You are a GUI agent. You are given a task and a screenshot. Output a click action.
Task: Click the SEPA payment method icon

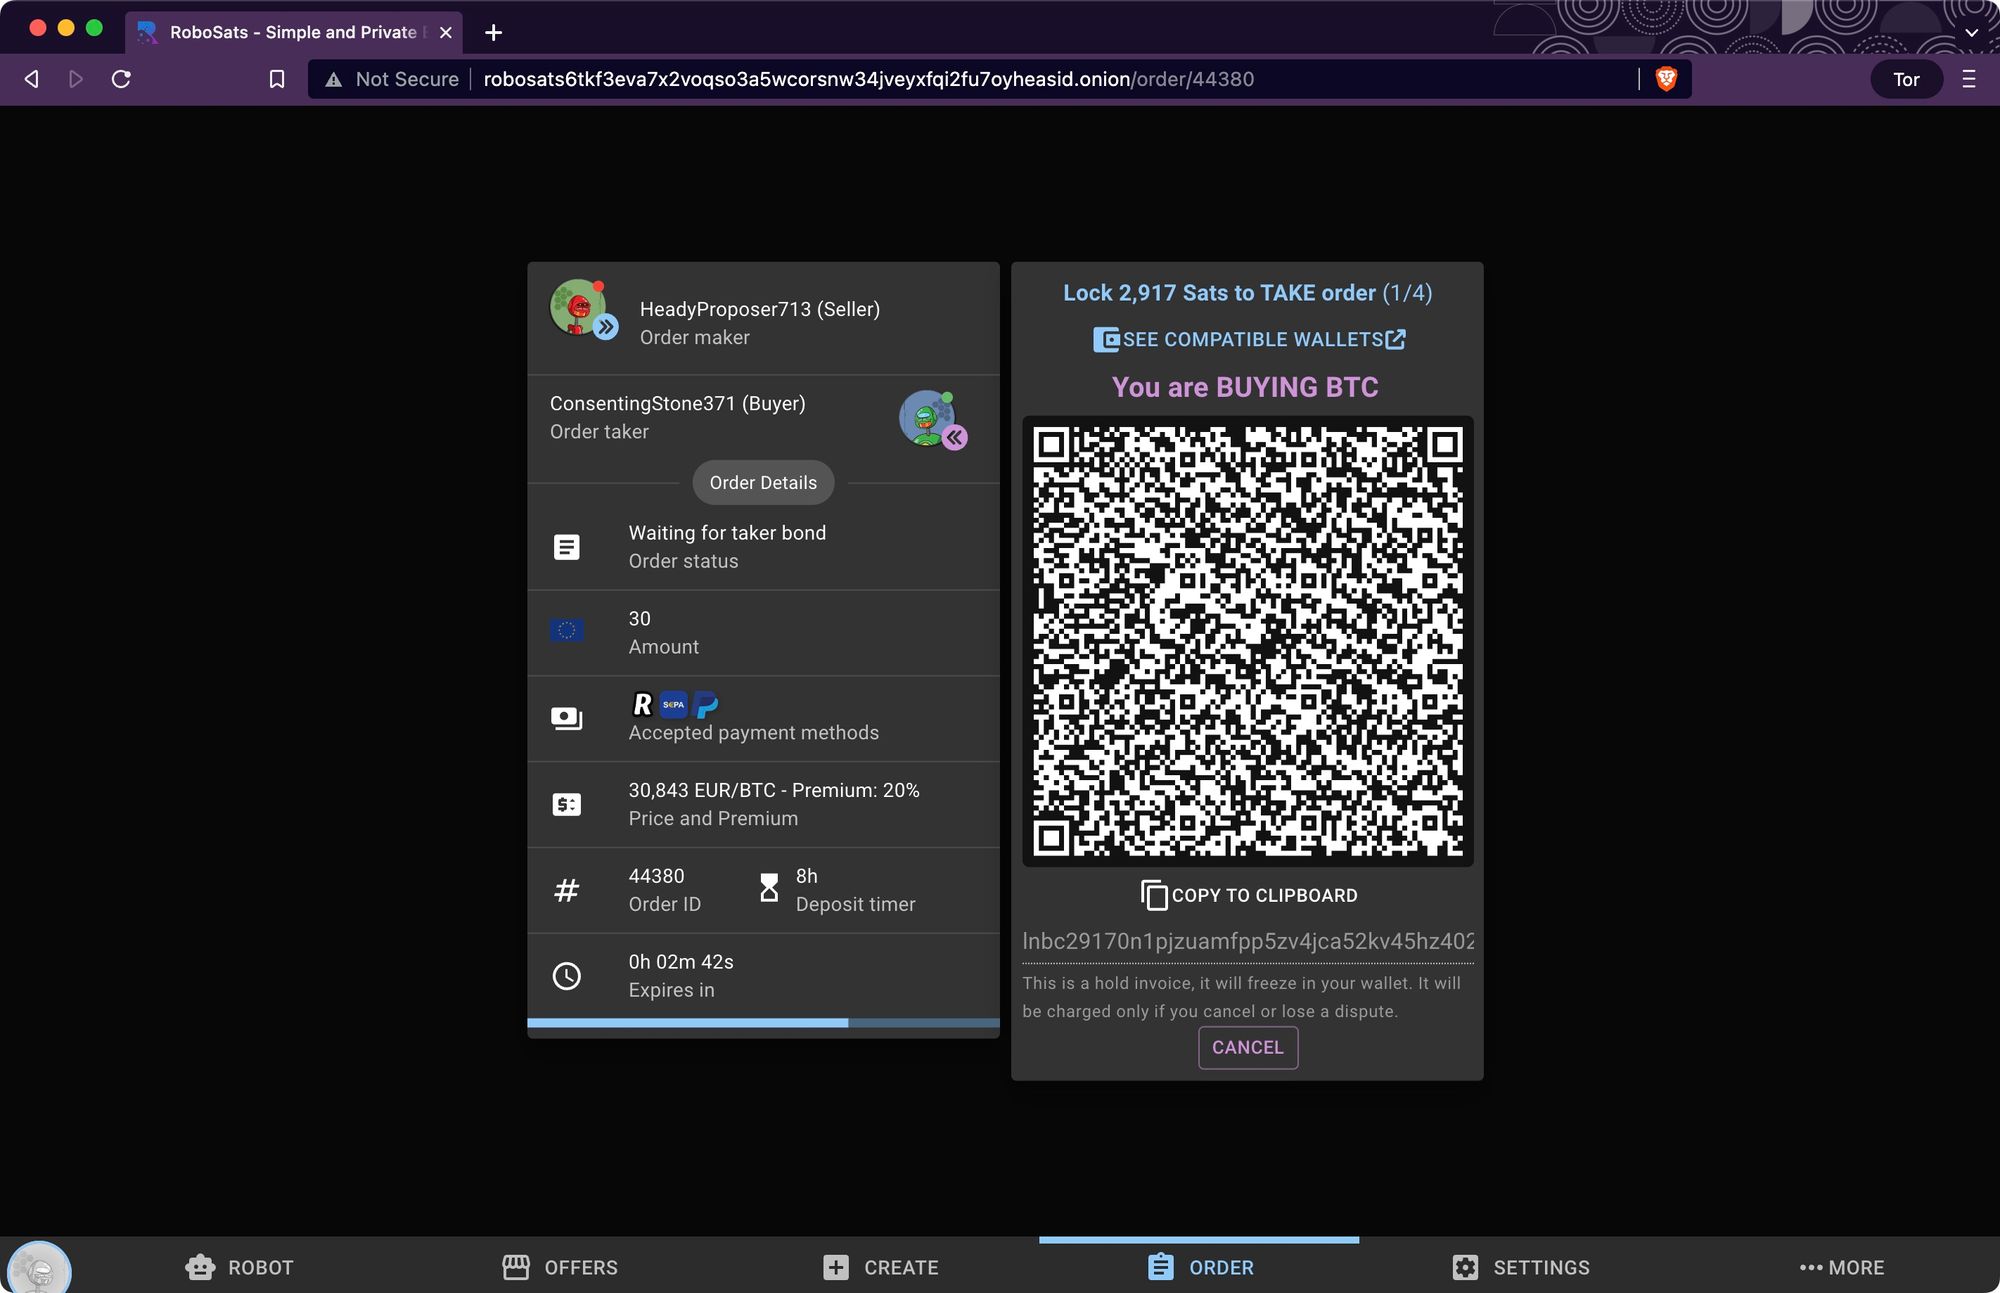(x=674, y=704)
